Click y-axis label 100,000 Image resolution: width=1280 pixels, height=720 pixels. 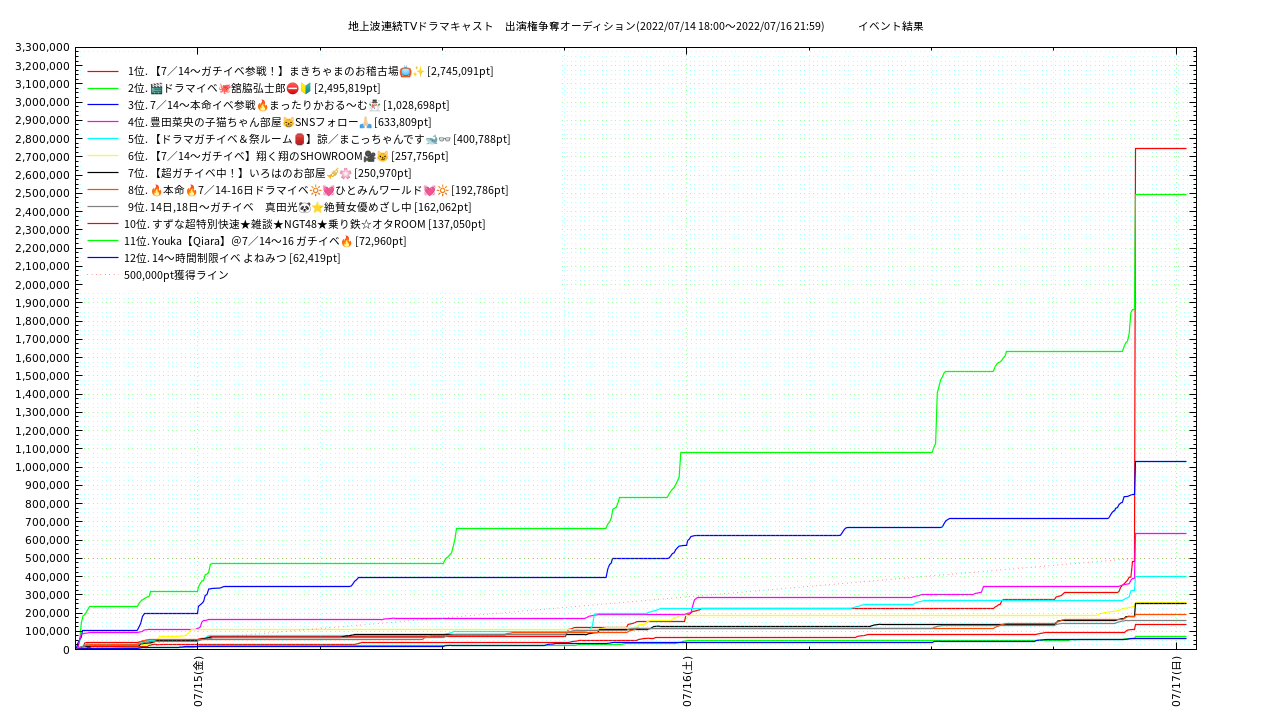[x=48, y=632]
